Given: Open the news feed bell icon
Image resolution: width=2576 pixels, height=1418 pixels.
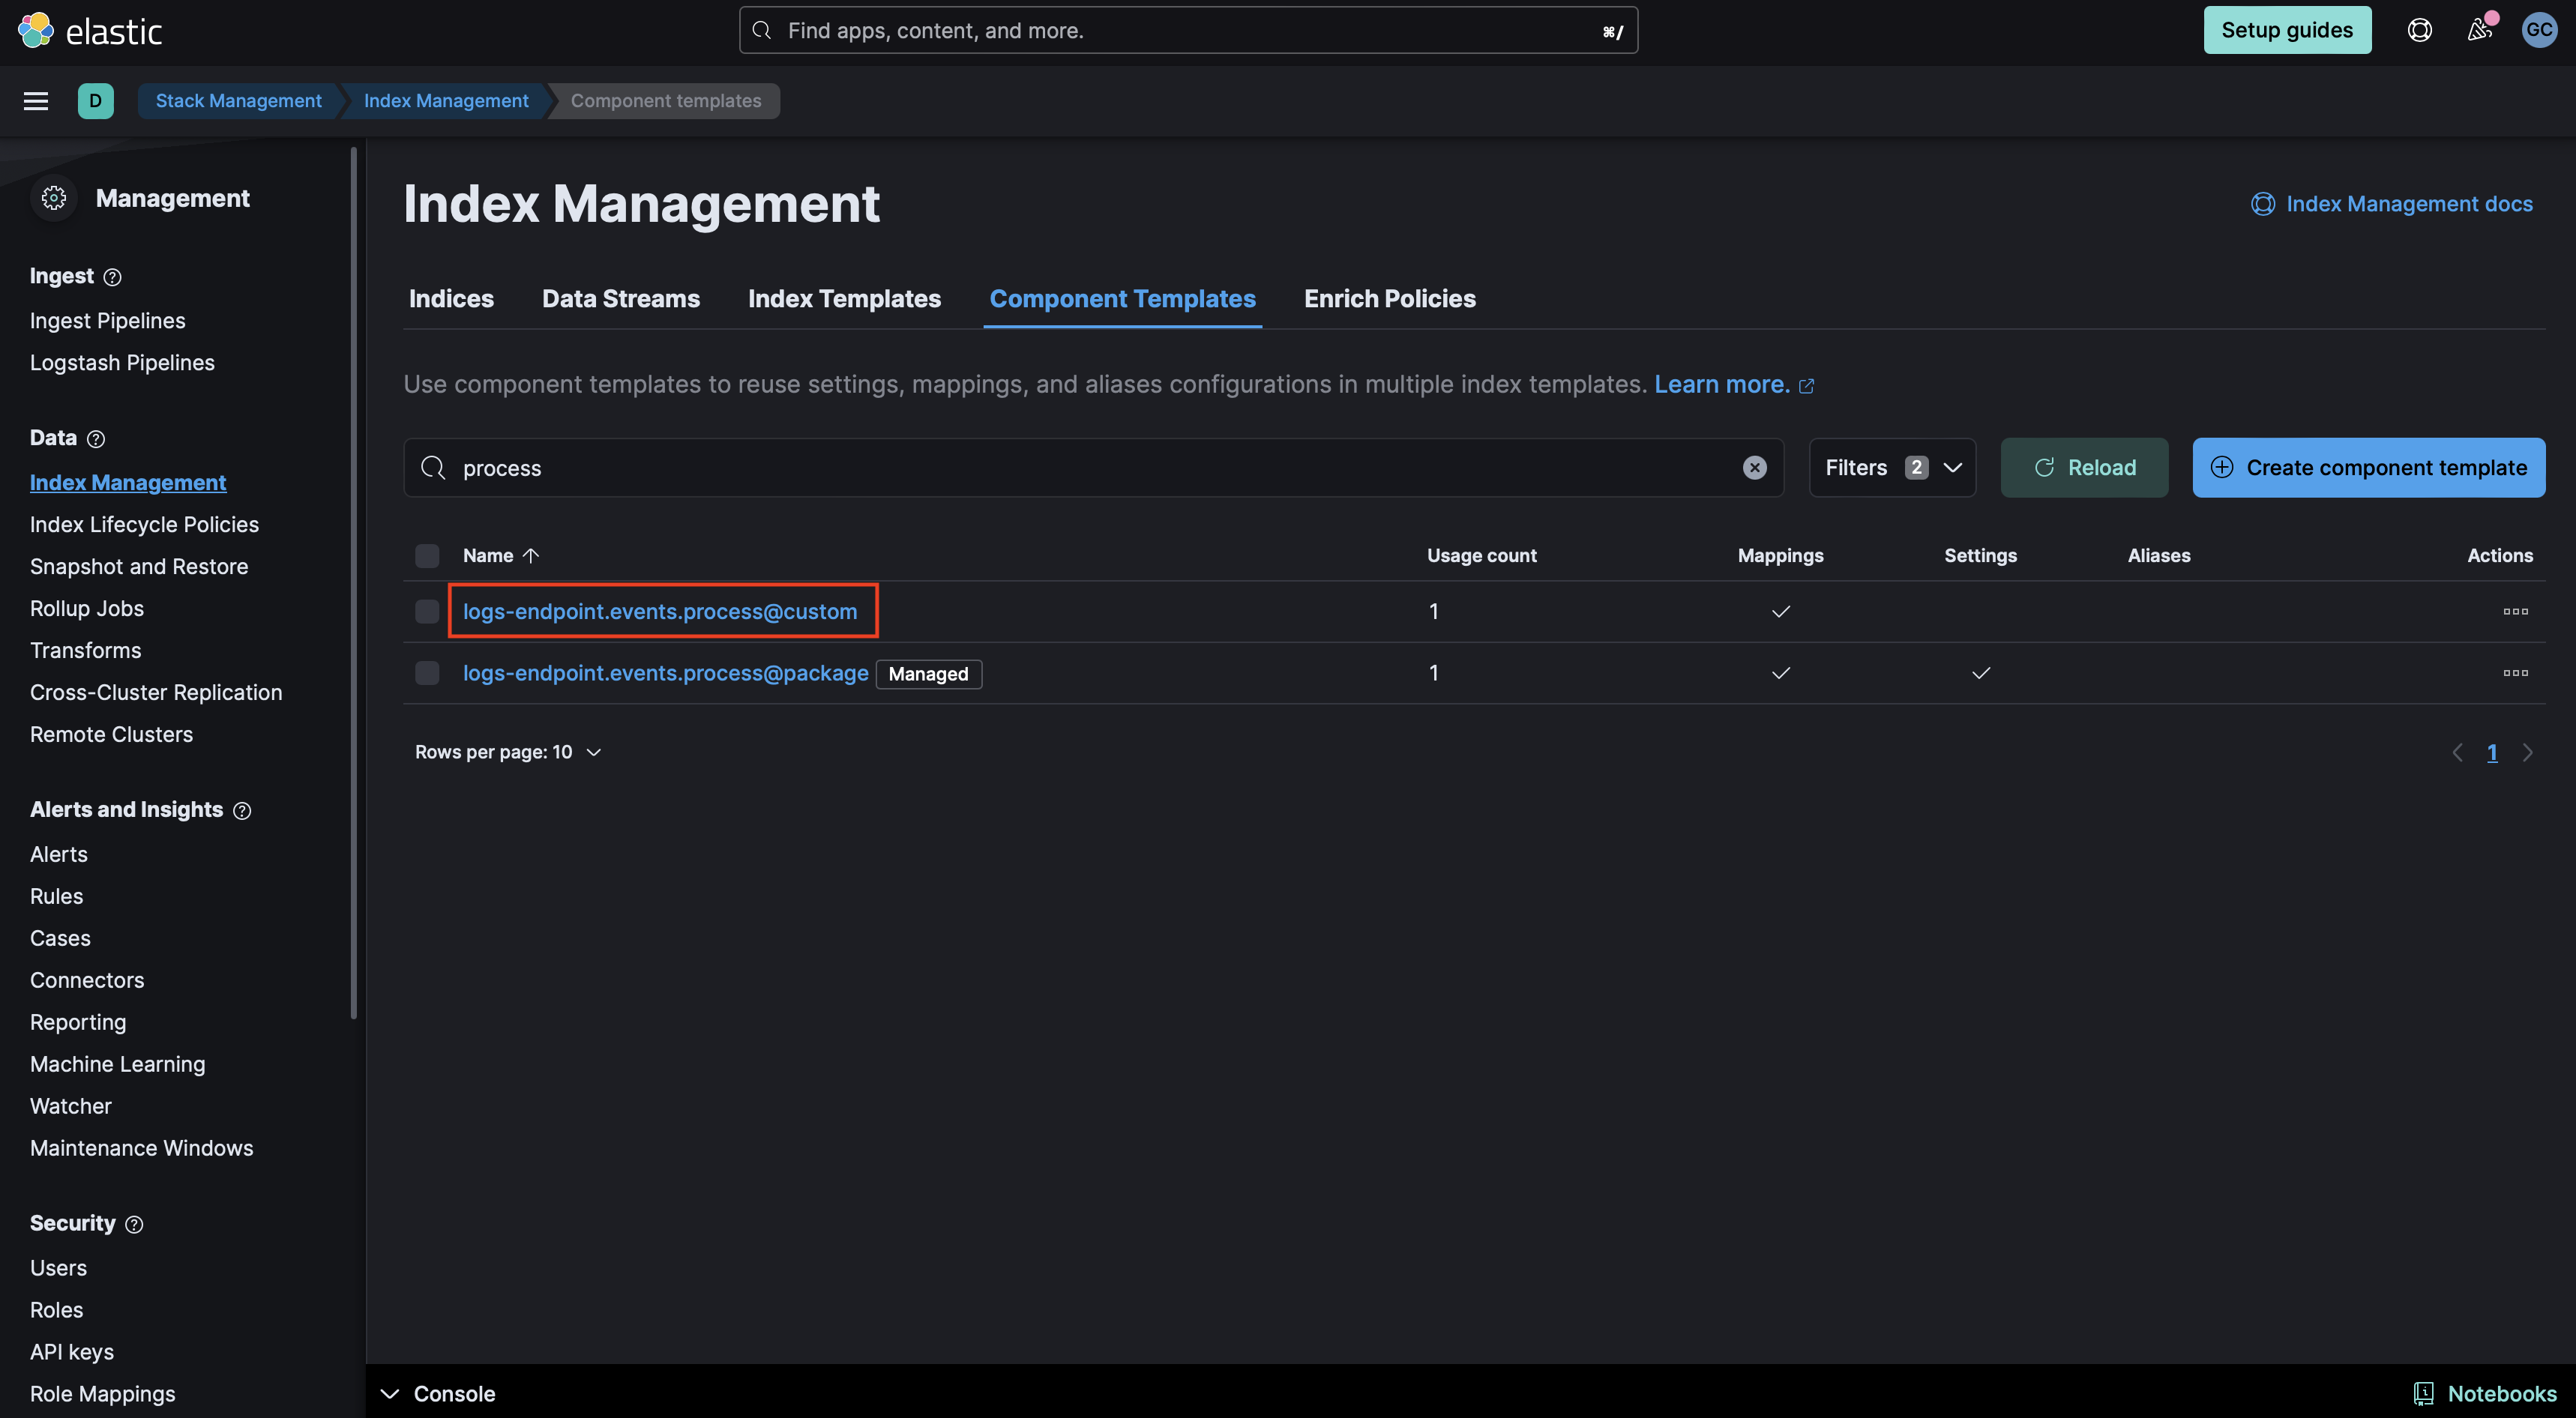Looking at the screenshot, I should click(x=2479, y=30).
